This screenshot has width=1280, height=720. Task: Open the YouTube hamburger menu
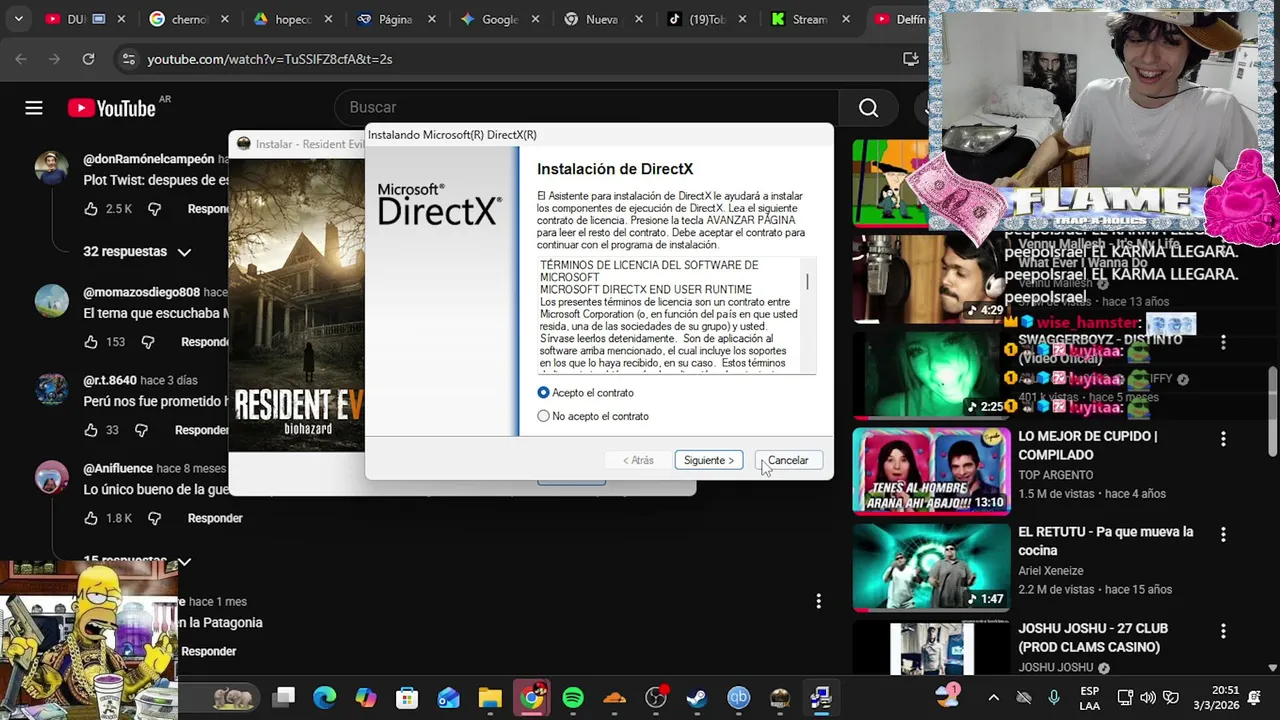coord(34,108)
